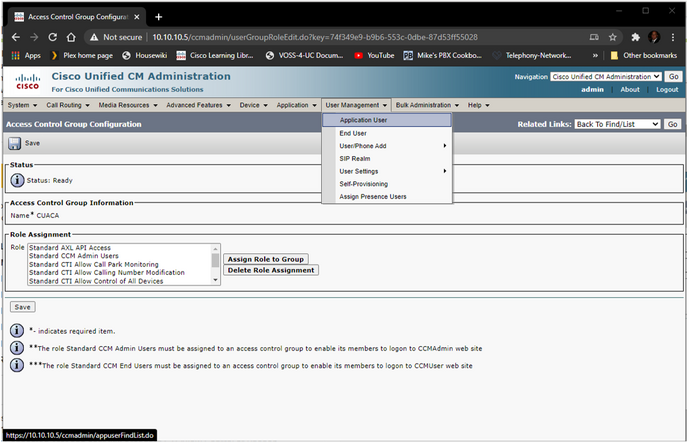Select Standard CTI Allow Call Park Monitoring

(94, 265)
